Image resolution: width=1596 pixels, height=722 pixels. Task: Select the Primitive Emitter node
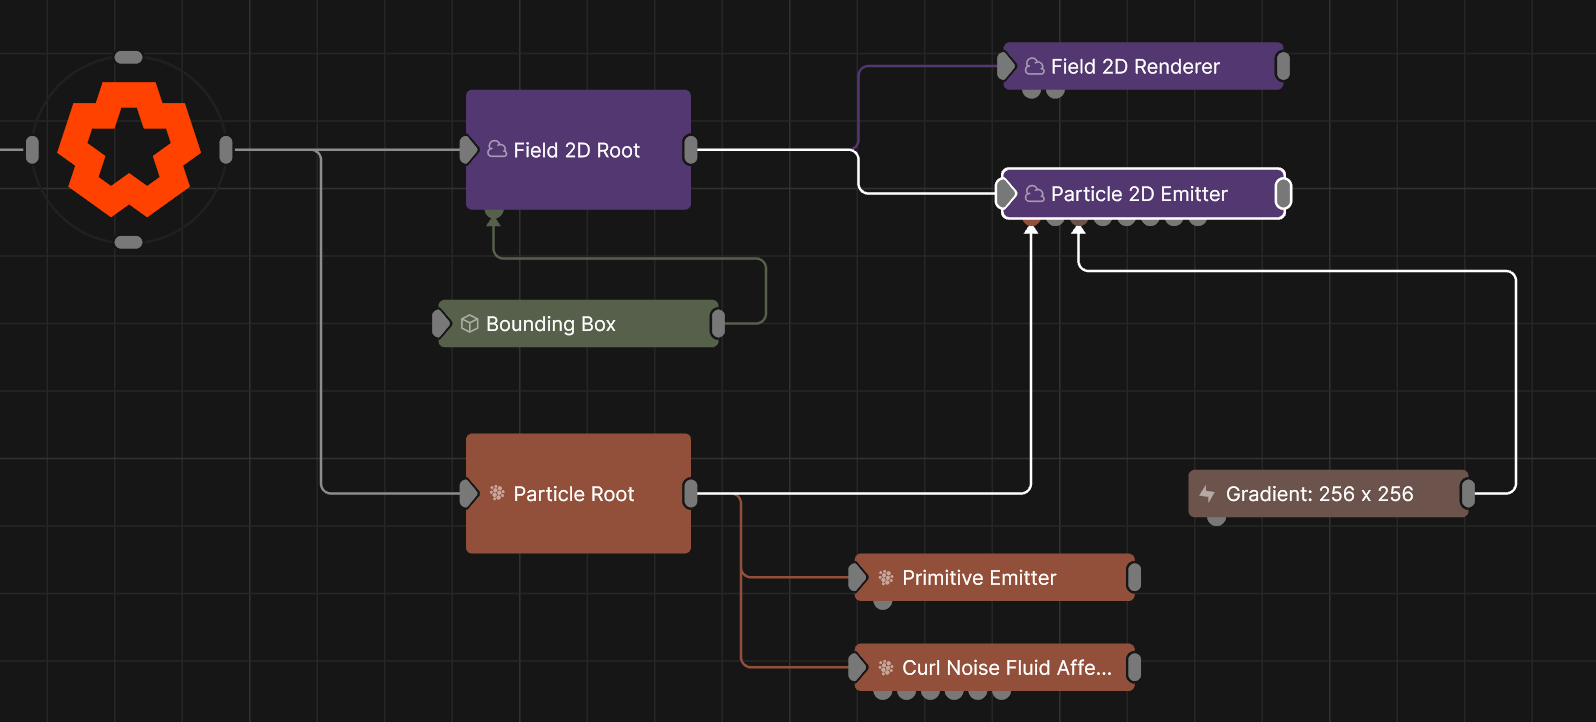click(995, 577)
